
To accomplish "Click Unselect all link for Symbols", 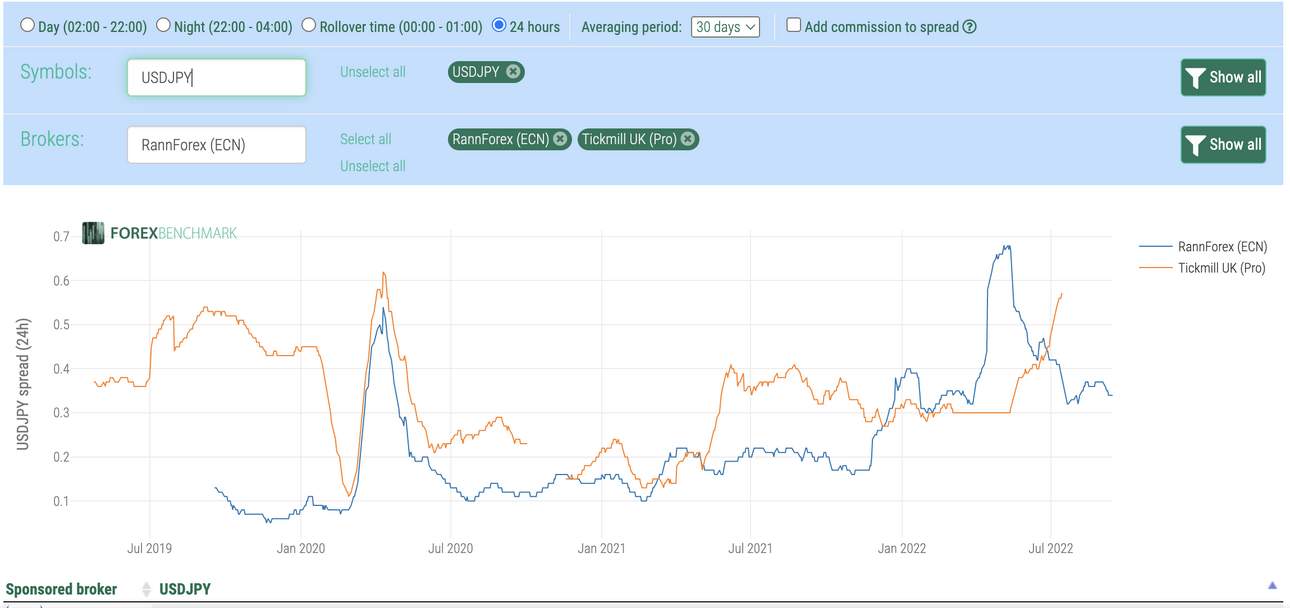I will pyautogui.click(x=373, y=72).
